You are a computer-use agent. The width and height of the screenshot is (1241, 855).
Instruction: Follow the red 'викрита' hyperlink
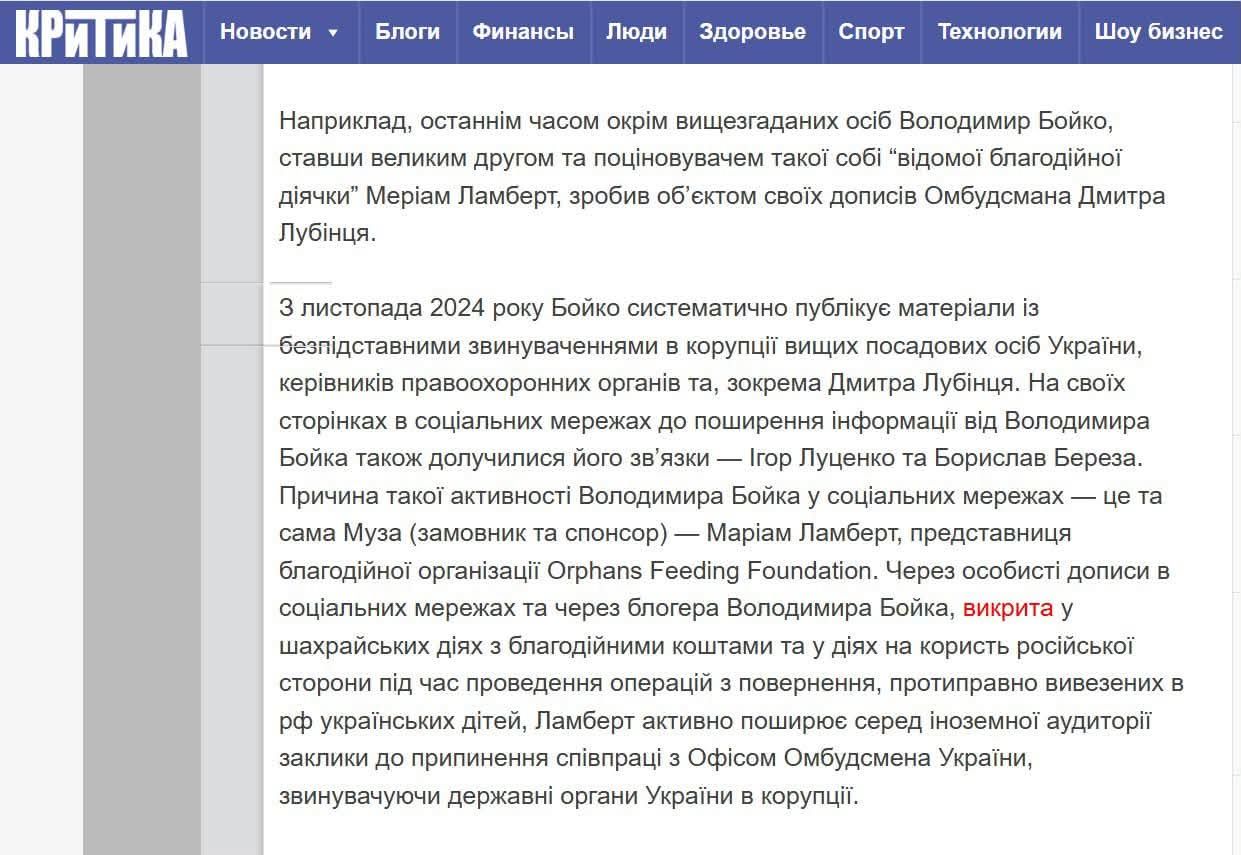click(1008, 608)
